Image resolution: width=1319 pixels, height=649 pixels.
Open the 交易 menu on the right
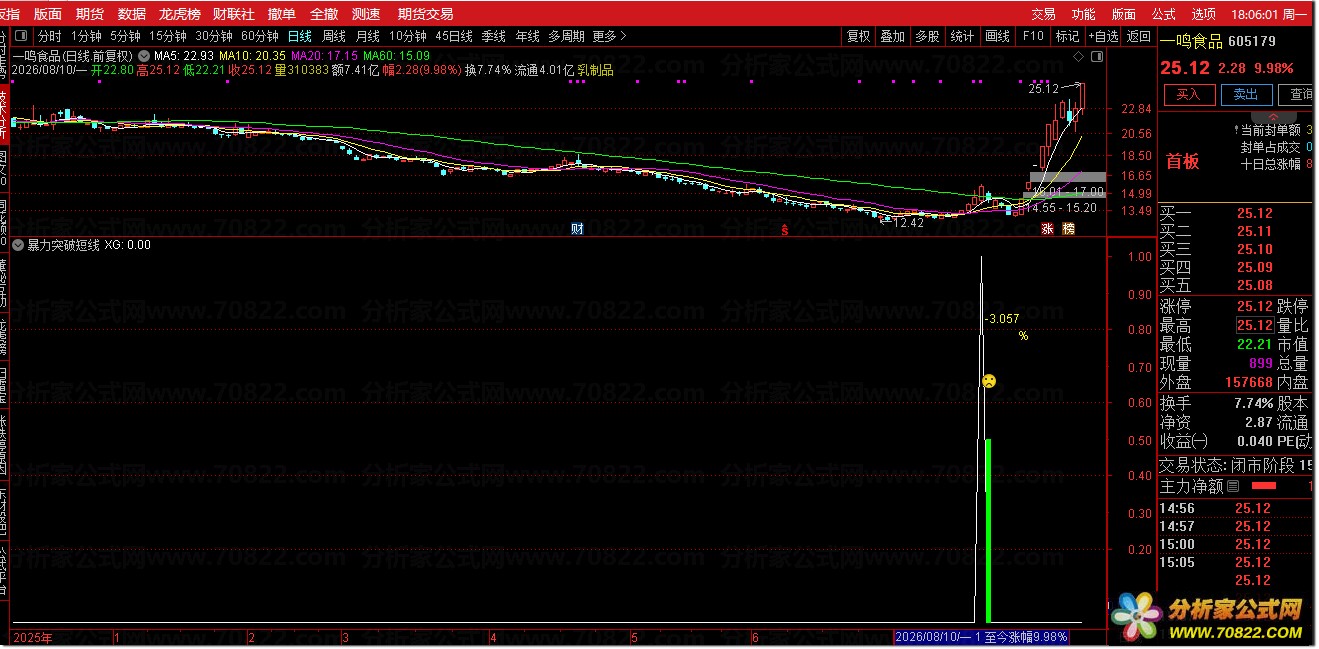coord(1043,14)
